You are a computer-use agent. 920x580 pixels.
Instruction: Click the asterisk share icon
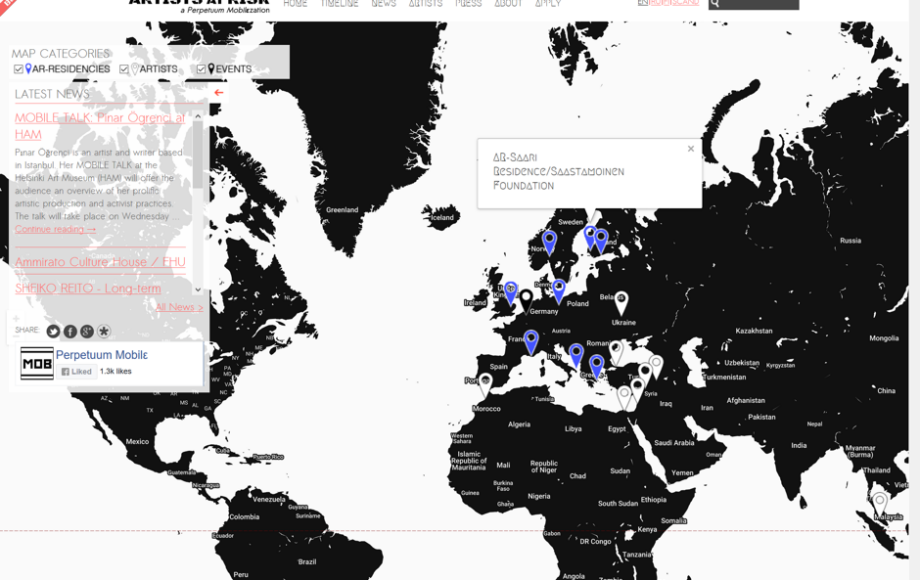104,331
